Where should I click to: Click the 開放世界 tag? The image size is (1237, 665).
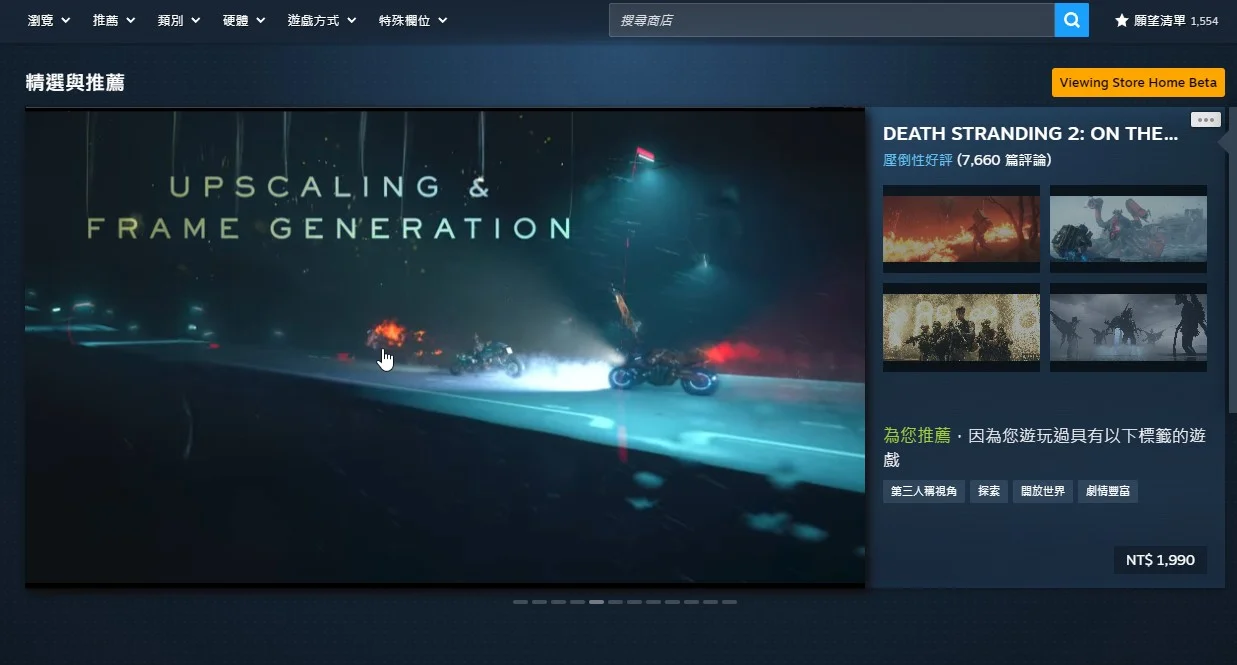pos(1042,491)
